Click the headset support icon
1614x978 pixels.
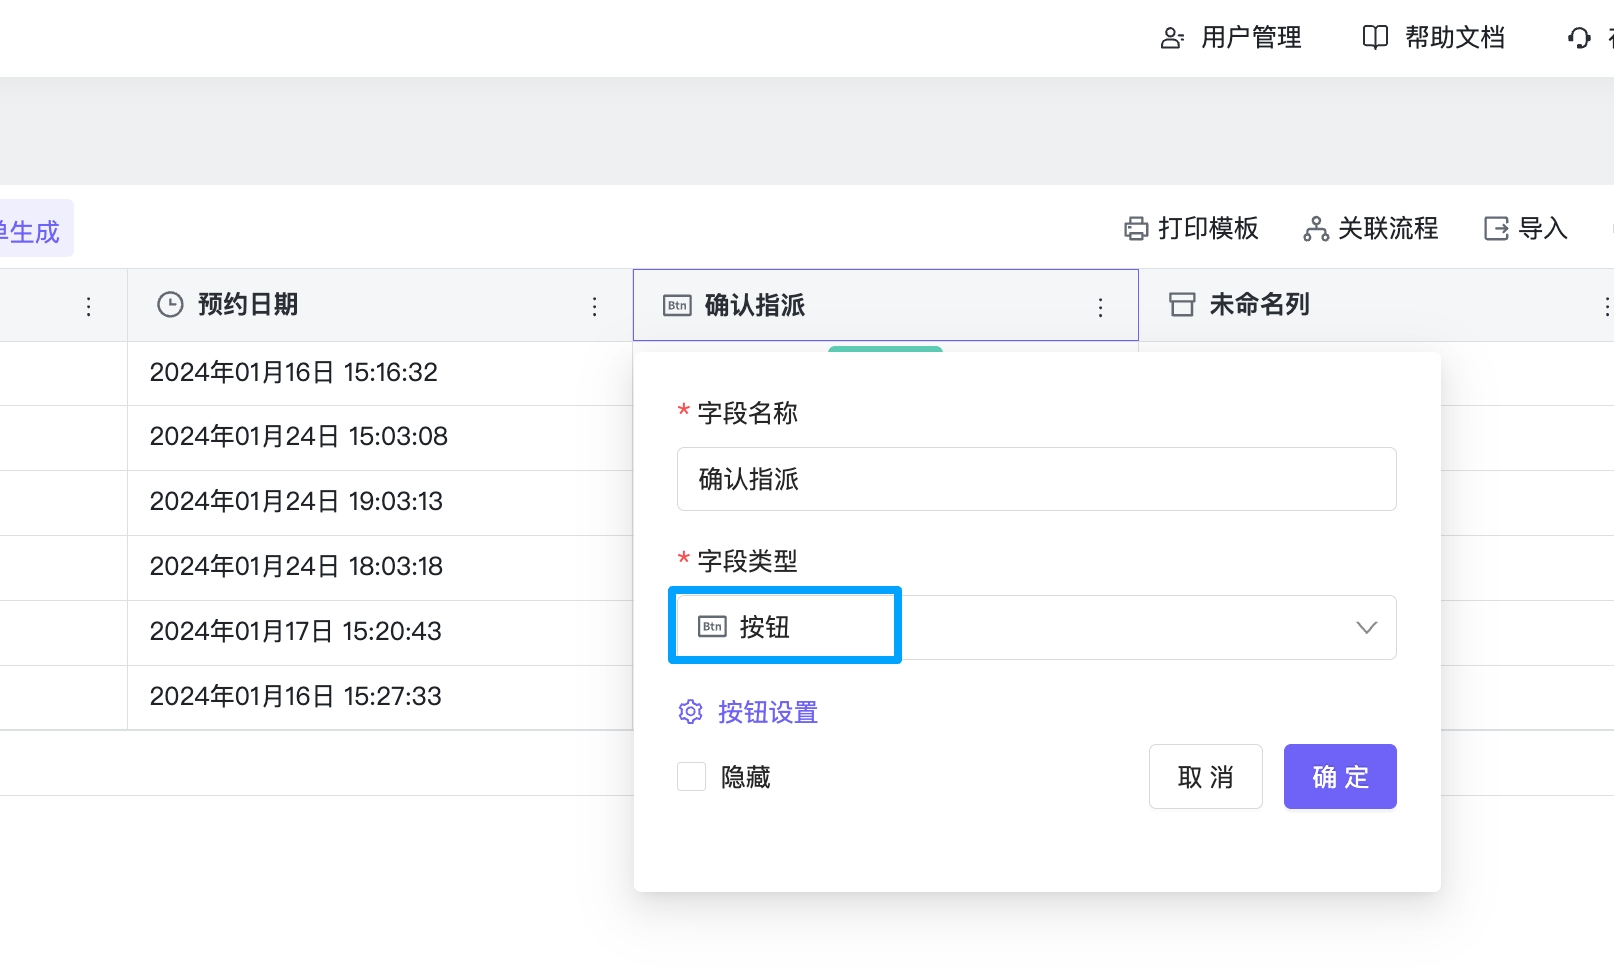pyautogui.click(x=1579, y=38)
